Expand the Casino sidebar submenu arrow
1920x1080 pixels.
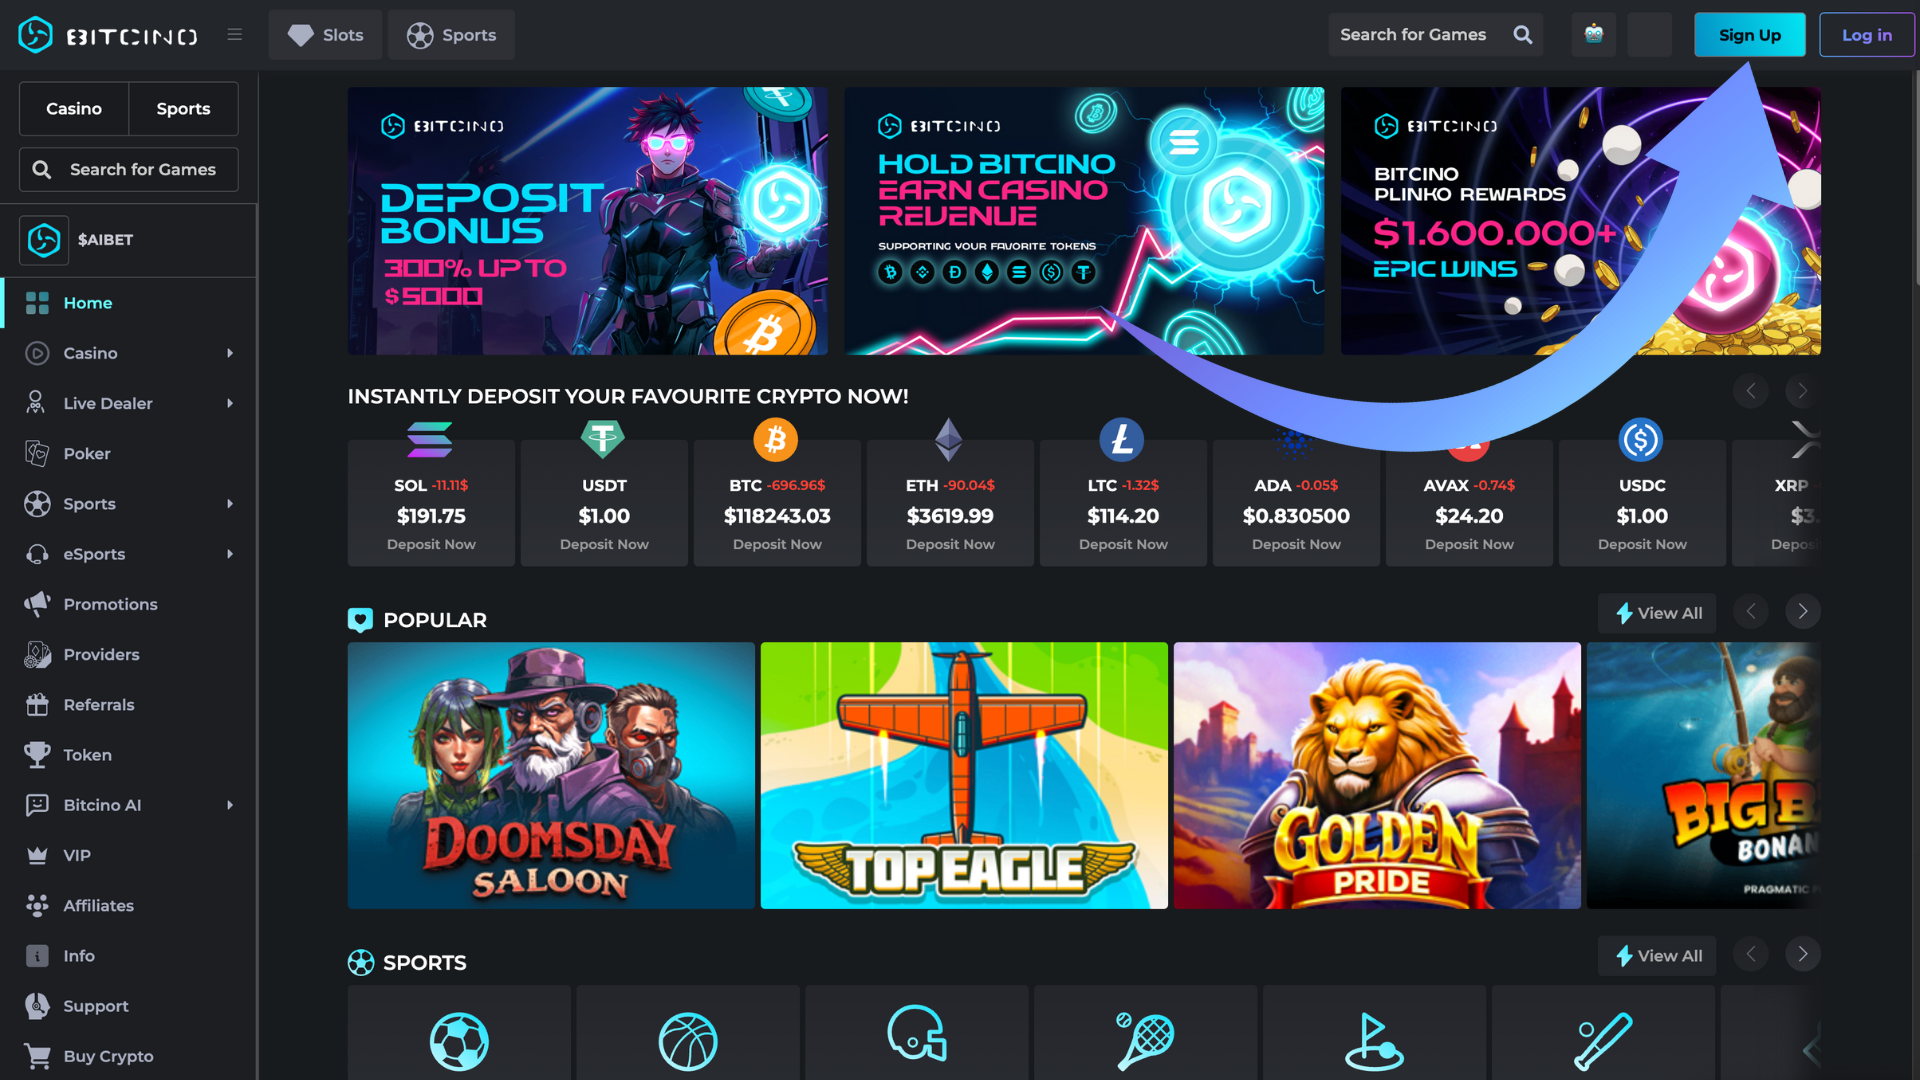(230, 353)
